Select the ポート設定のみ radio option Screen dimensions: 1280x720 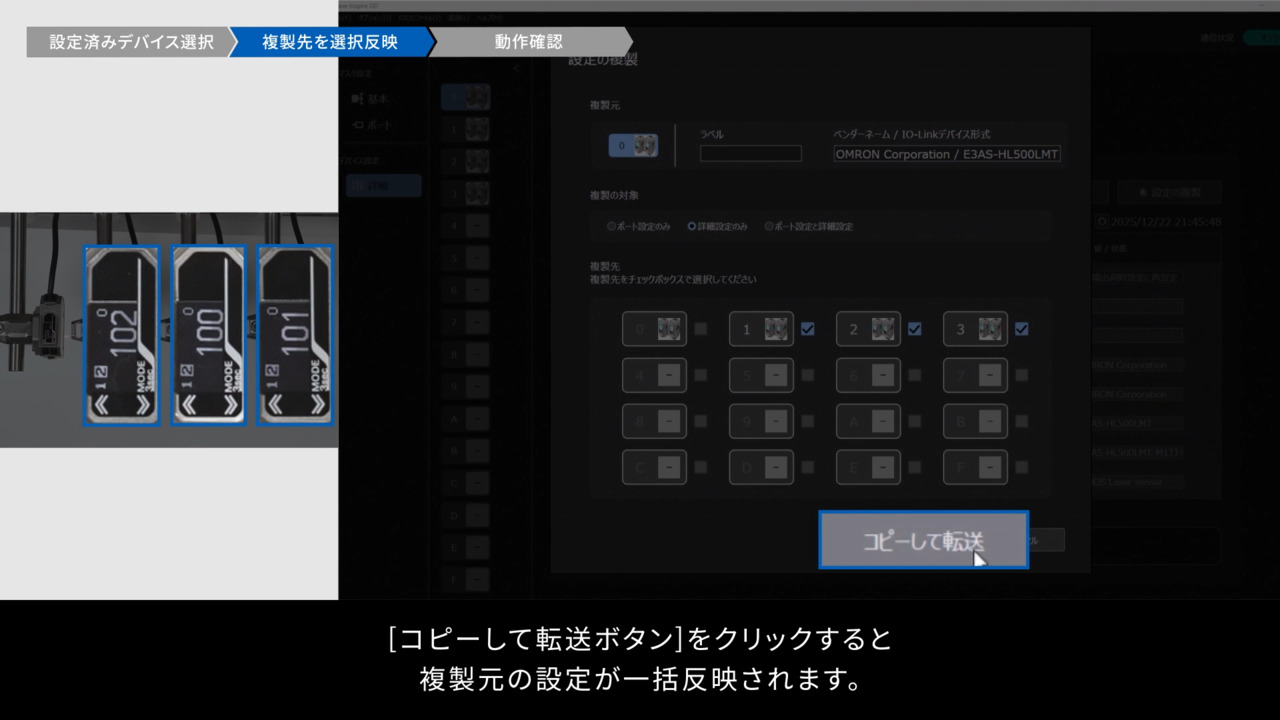611,226
